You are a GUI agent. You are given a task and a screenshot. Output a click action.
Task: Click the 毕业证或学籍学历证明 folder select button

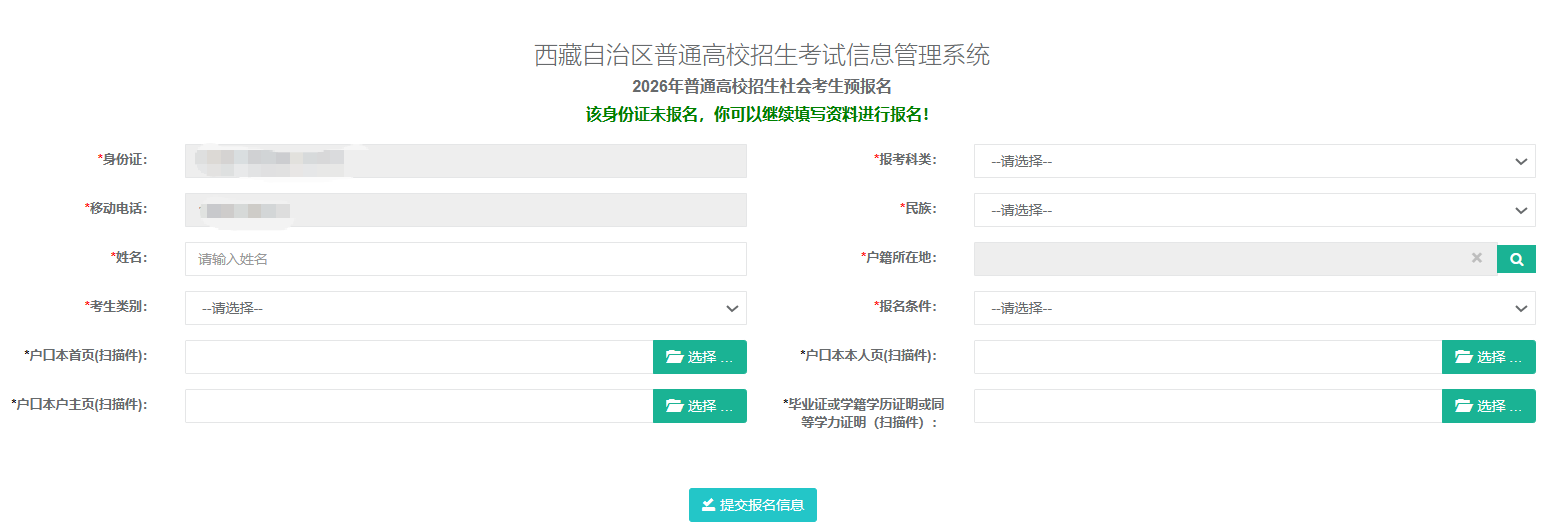click(1488, 406)
